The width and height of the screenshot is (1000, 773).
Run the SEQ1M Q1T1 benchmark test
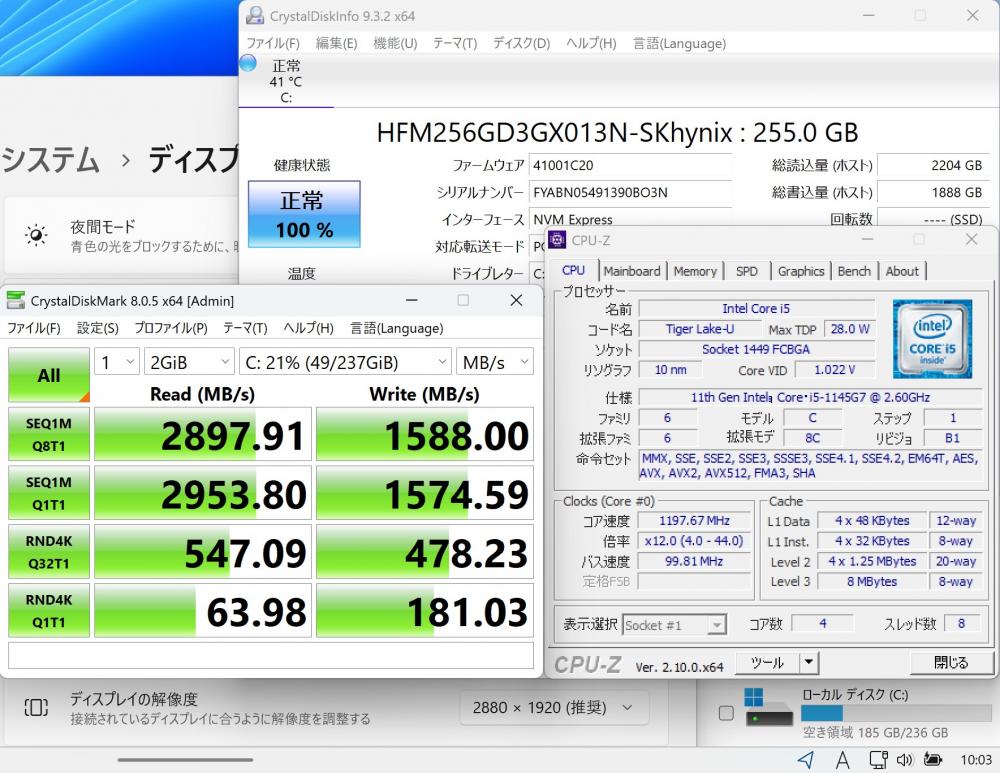click(48, 493)
